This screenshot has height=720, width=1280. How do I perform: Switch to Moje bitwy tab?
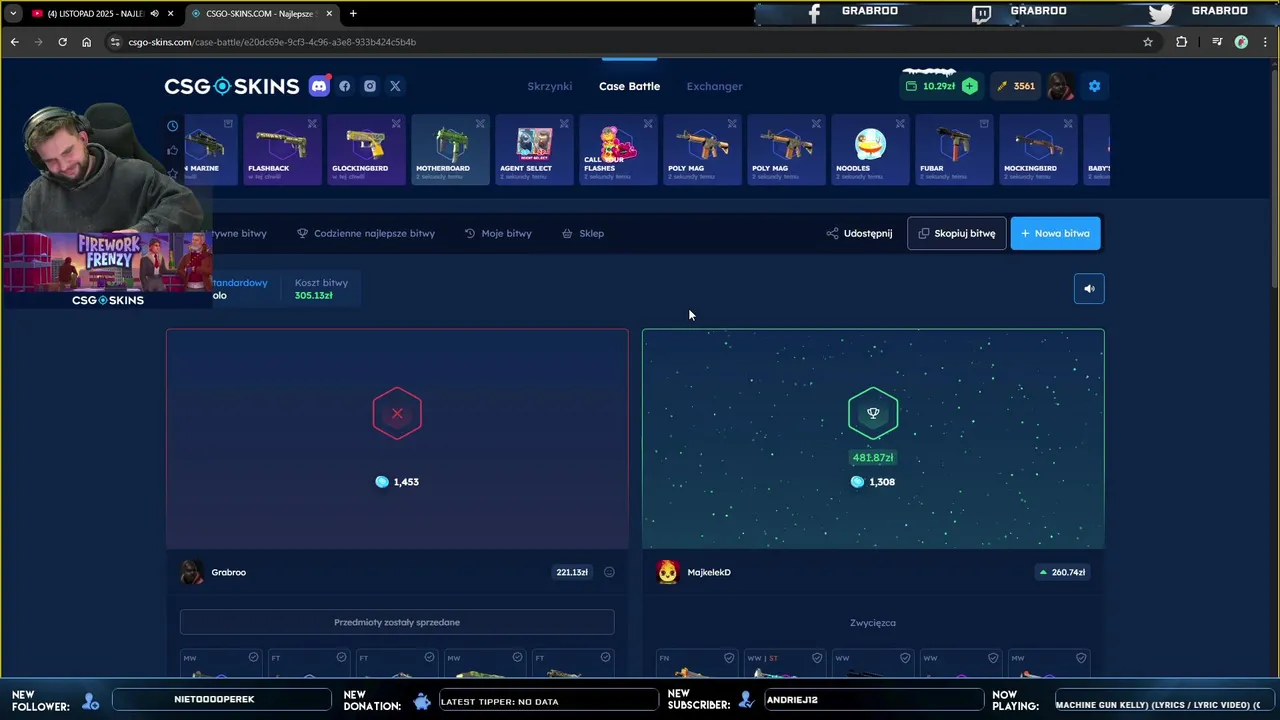[498, 233]
